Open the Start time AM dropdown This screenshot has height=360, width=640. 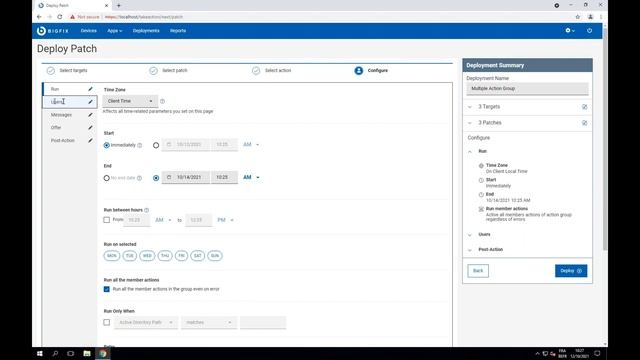(x=251, y=144)
